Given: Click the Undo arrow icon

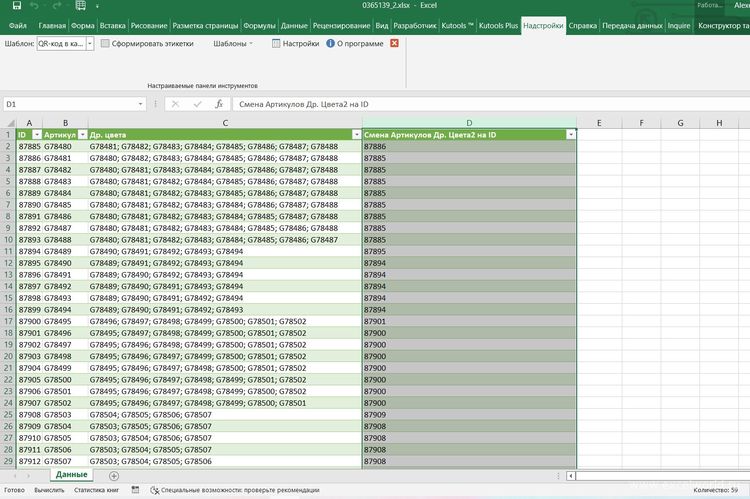Looking at the screenshot, I should (x=34, y=6).
